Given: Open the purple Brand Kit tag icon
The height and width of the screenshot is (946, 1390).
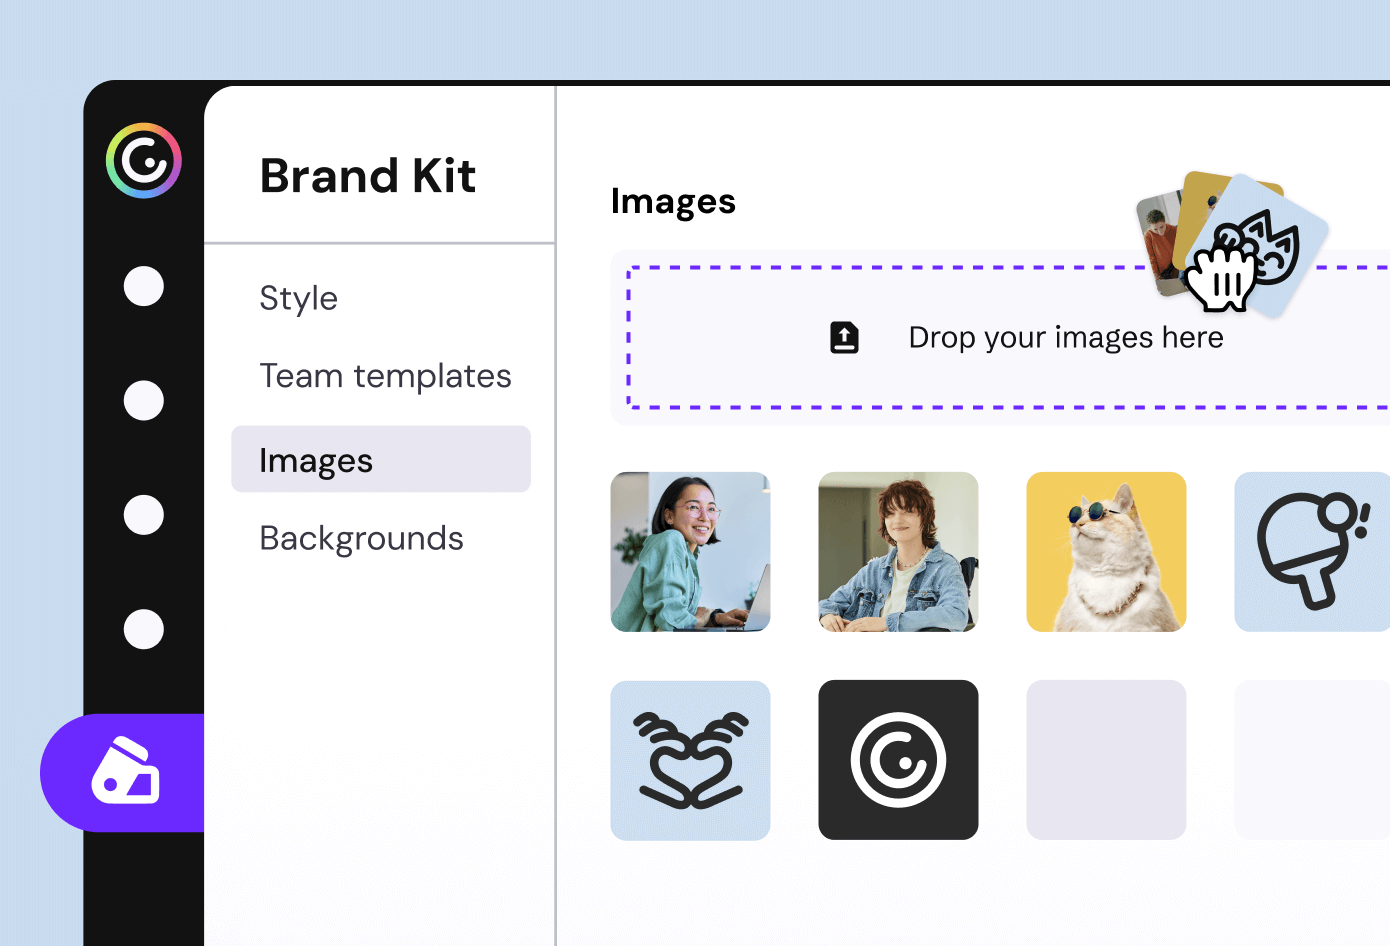Looking at the screenshot, I should [x=123, y=772].
